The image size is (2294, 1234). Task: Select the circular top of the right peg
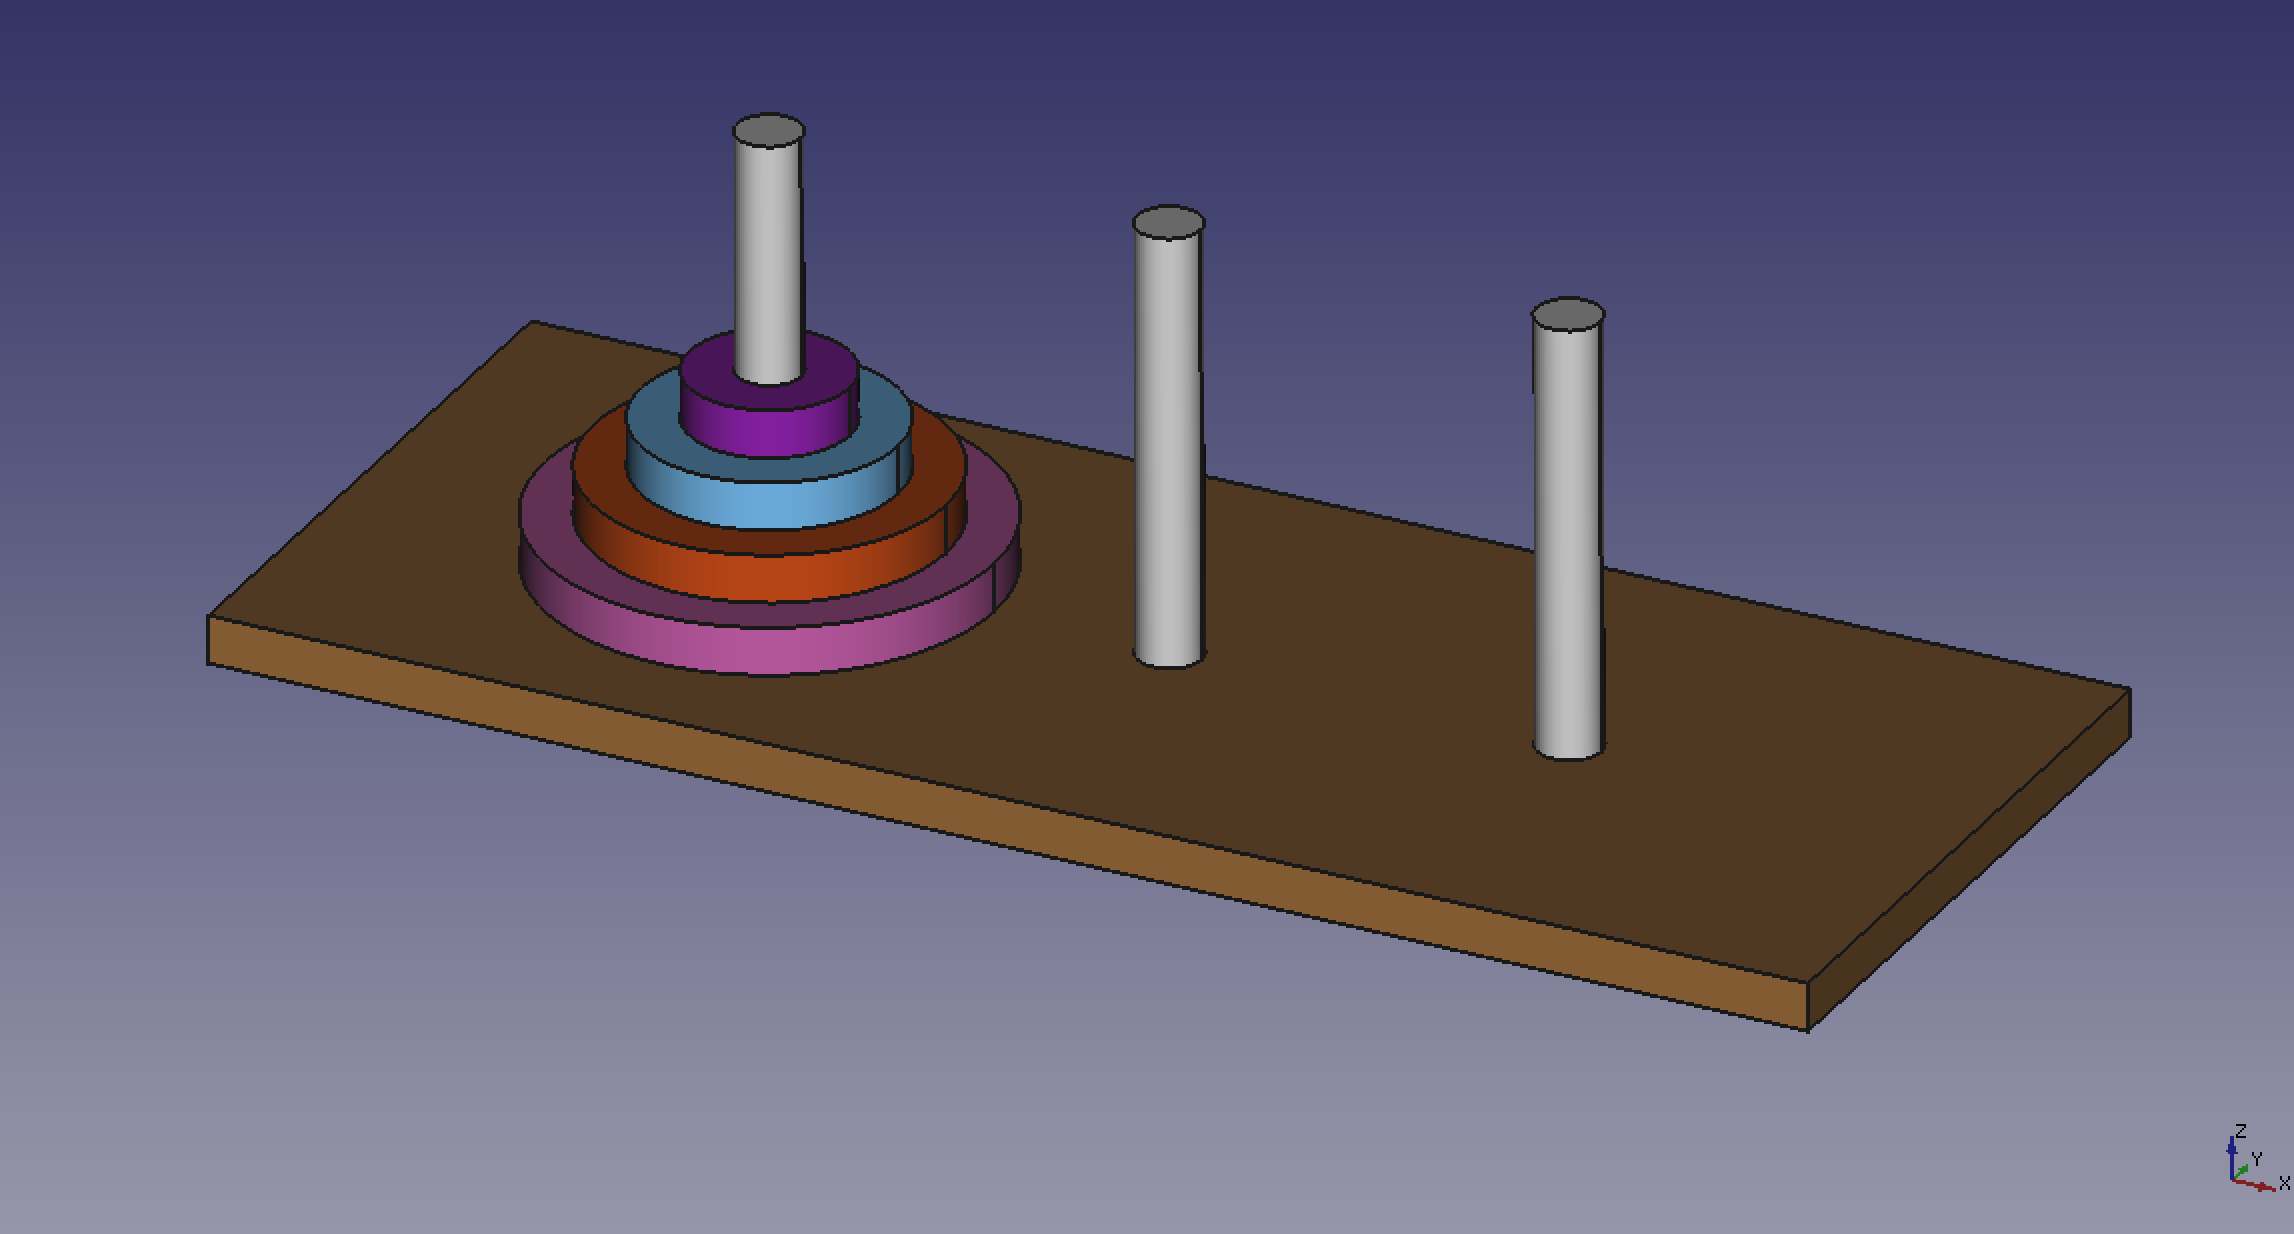pos(1568,315)
